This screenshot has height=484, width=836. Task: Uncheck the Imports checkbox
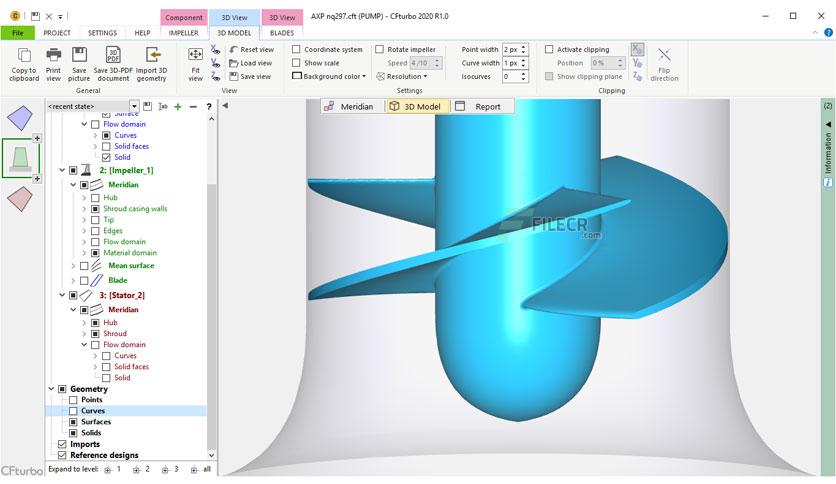(x=62, y=444)
